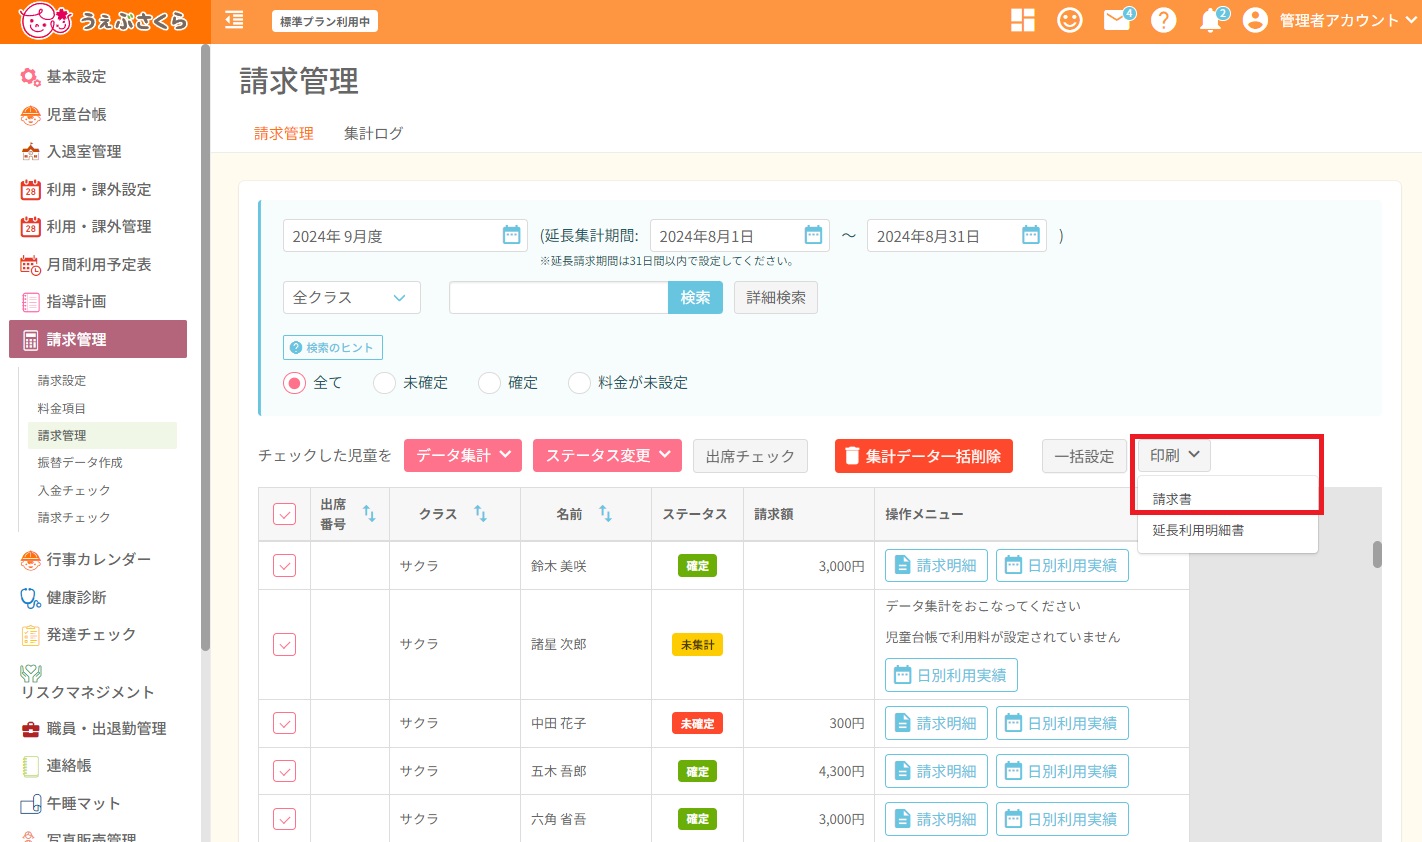The height and width of the screenshot is (842, 1422).
Task: Click the account avatar icon
Action: coord(1255,20)
